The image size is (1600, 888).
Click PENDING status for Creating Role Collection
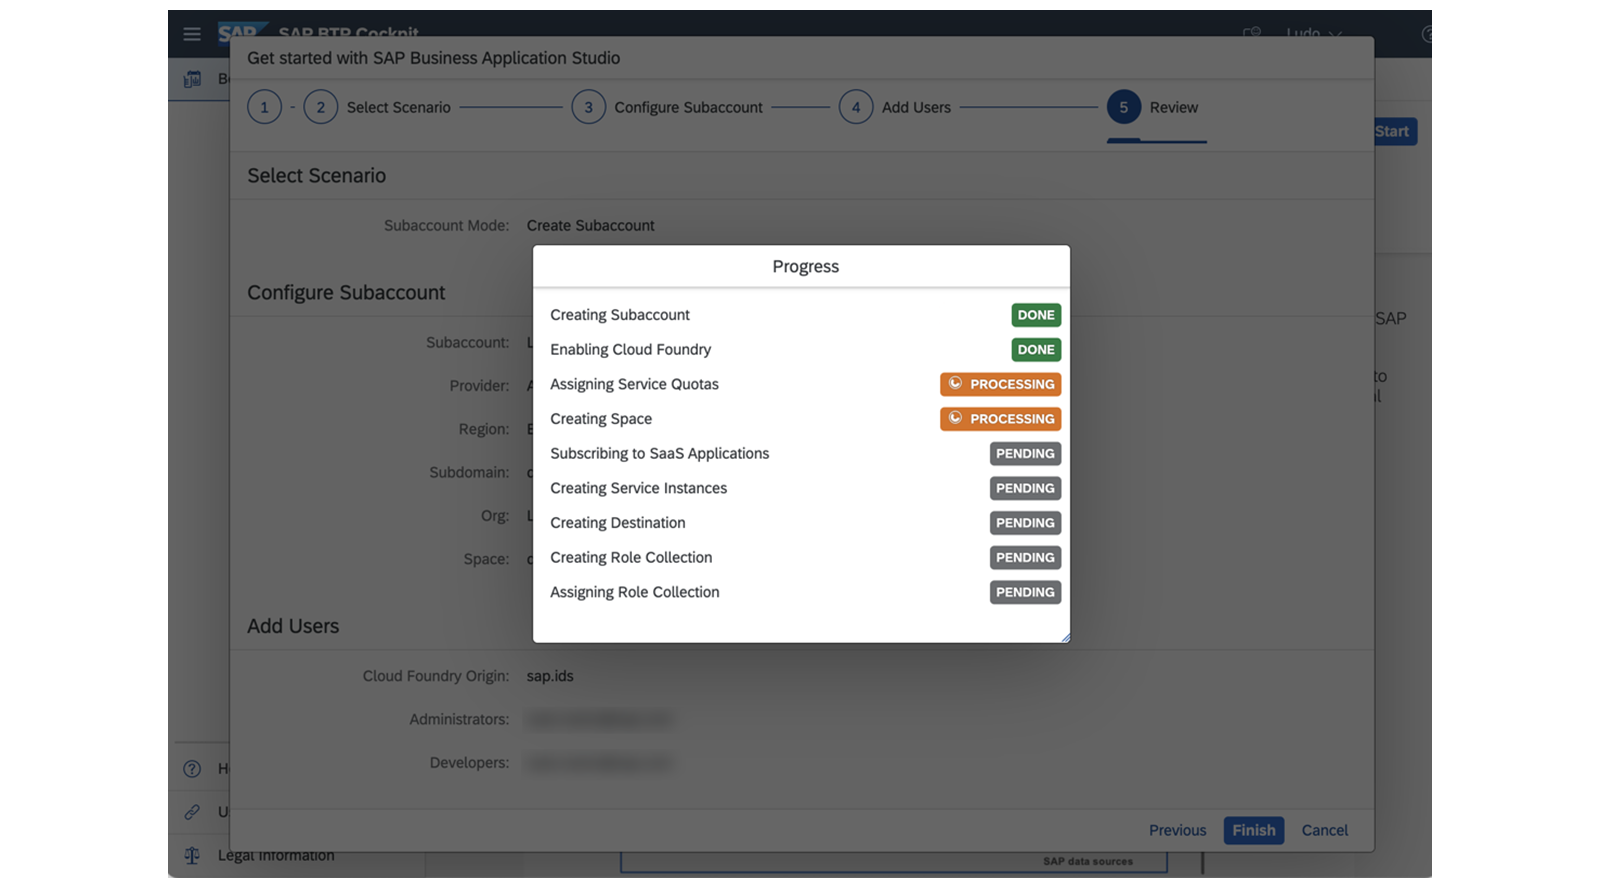[1025, 558]
